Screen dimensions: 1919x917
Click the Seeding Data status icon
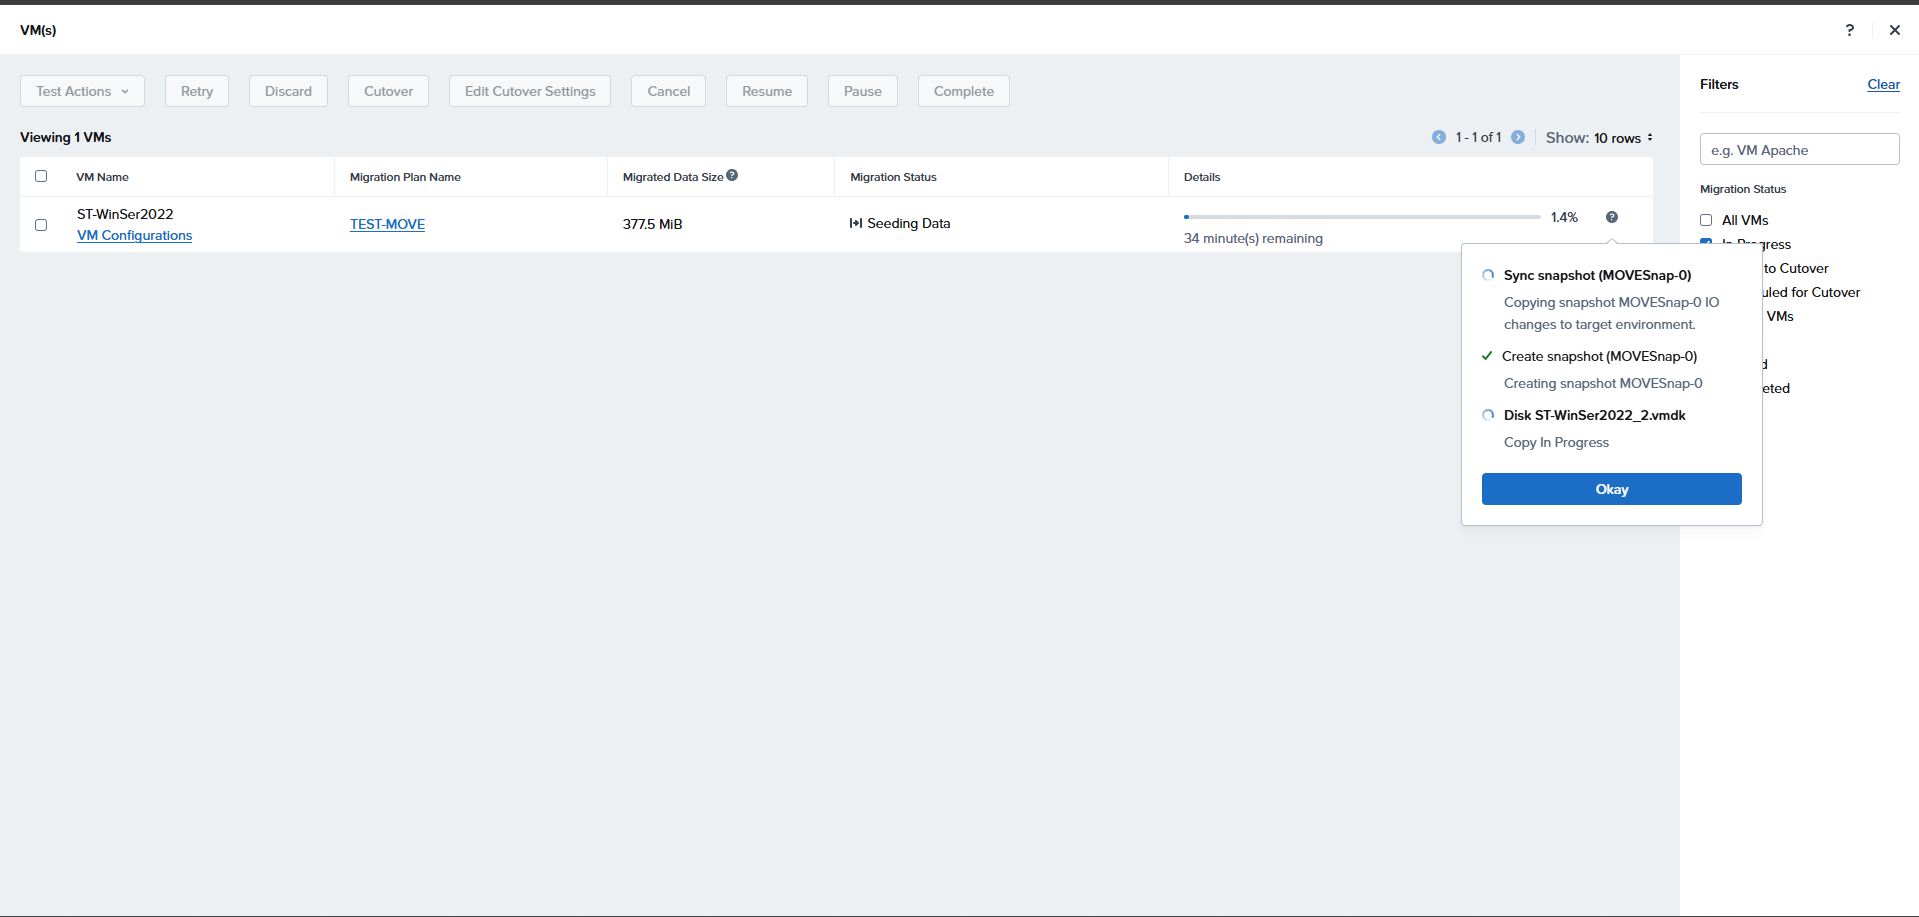coord(856,223)
